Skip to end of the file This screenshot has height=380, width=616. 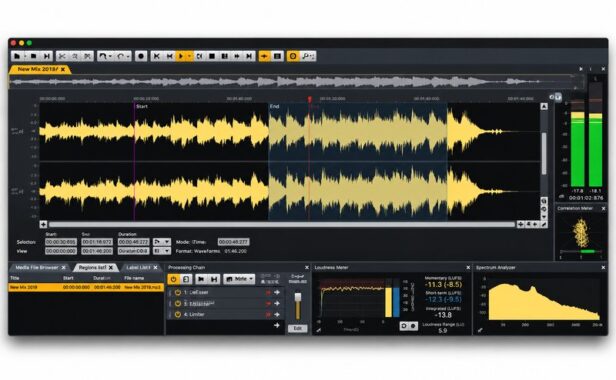click(x=249, y=56)
